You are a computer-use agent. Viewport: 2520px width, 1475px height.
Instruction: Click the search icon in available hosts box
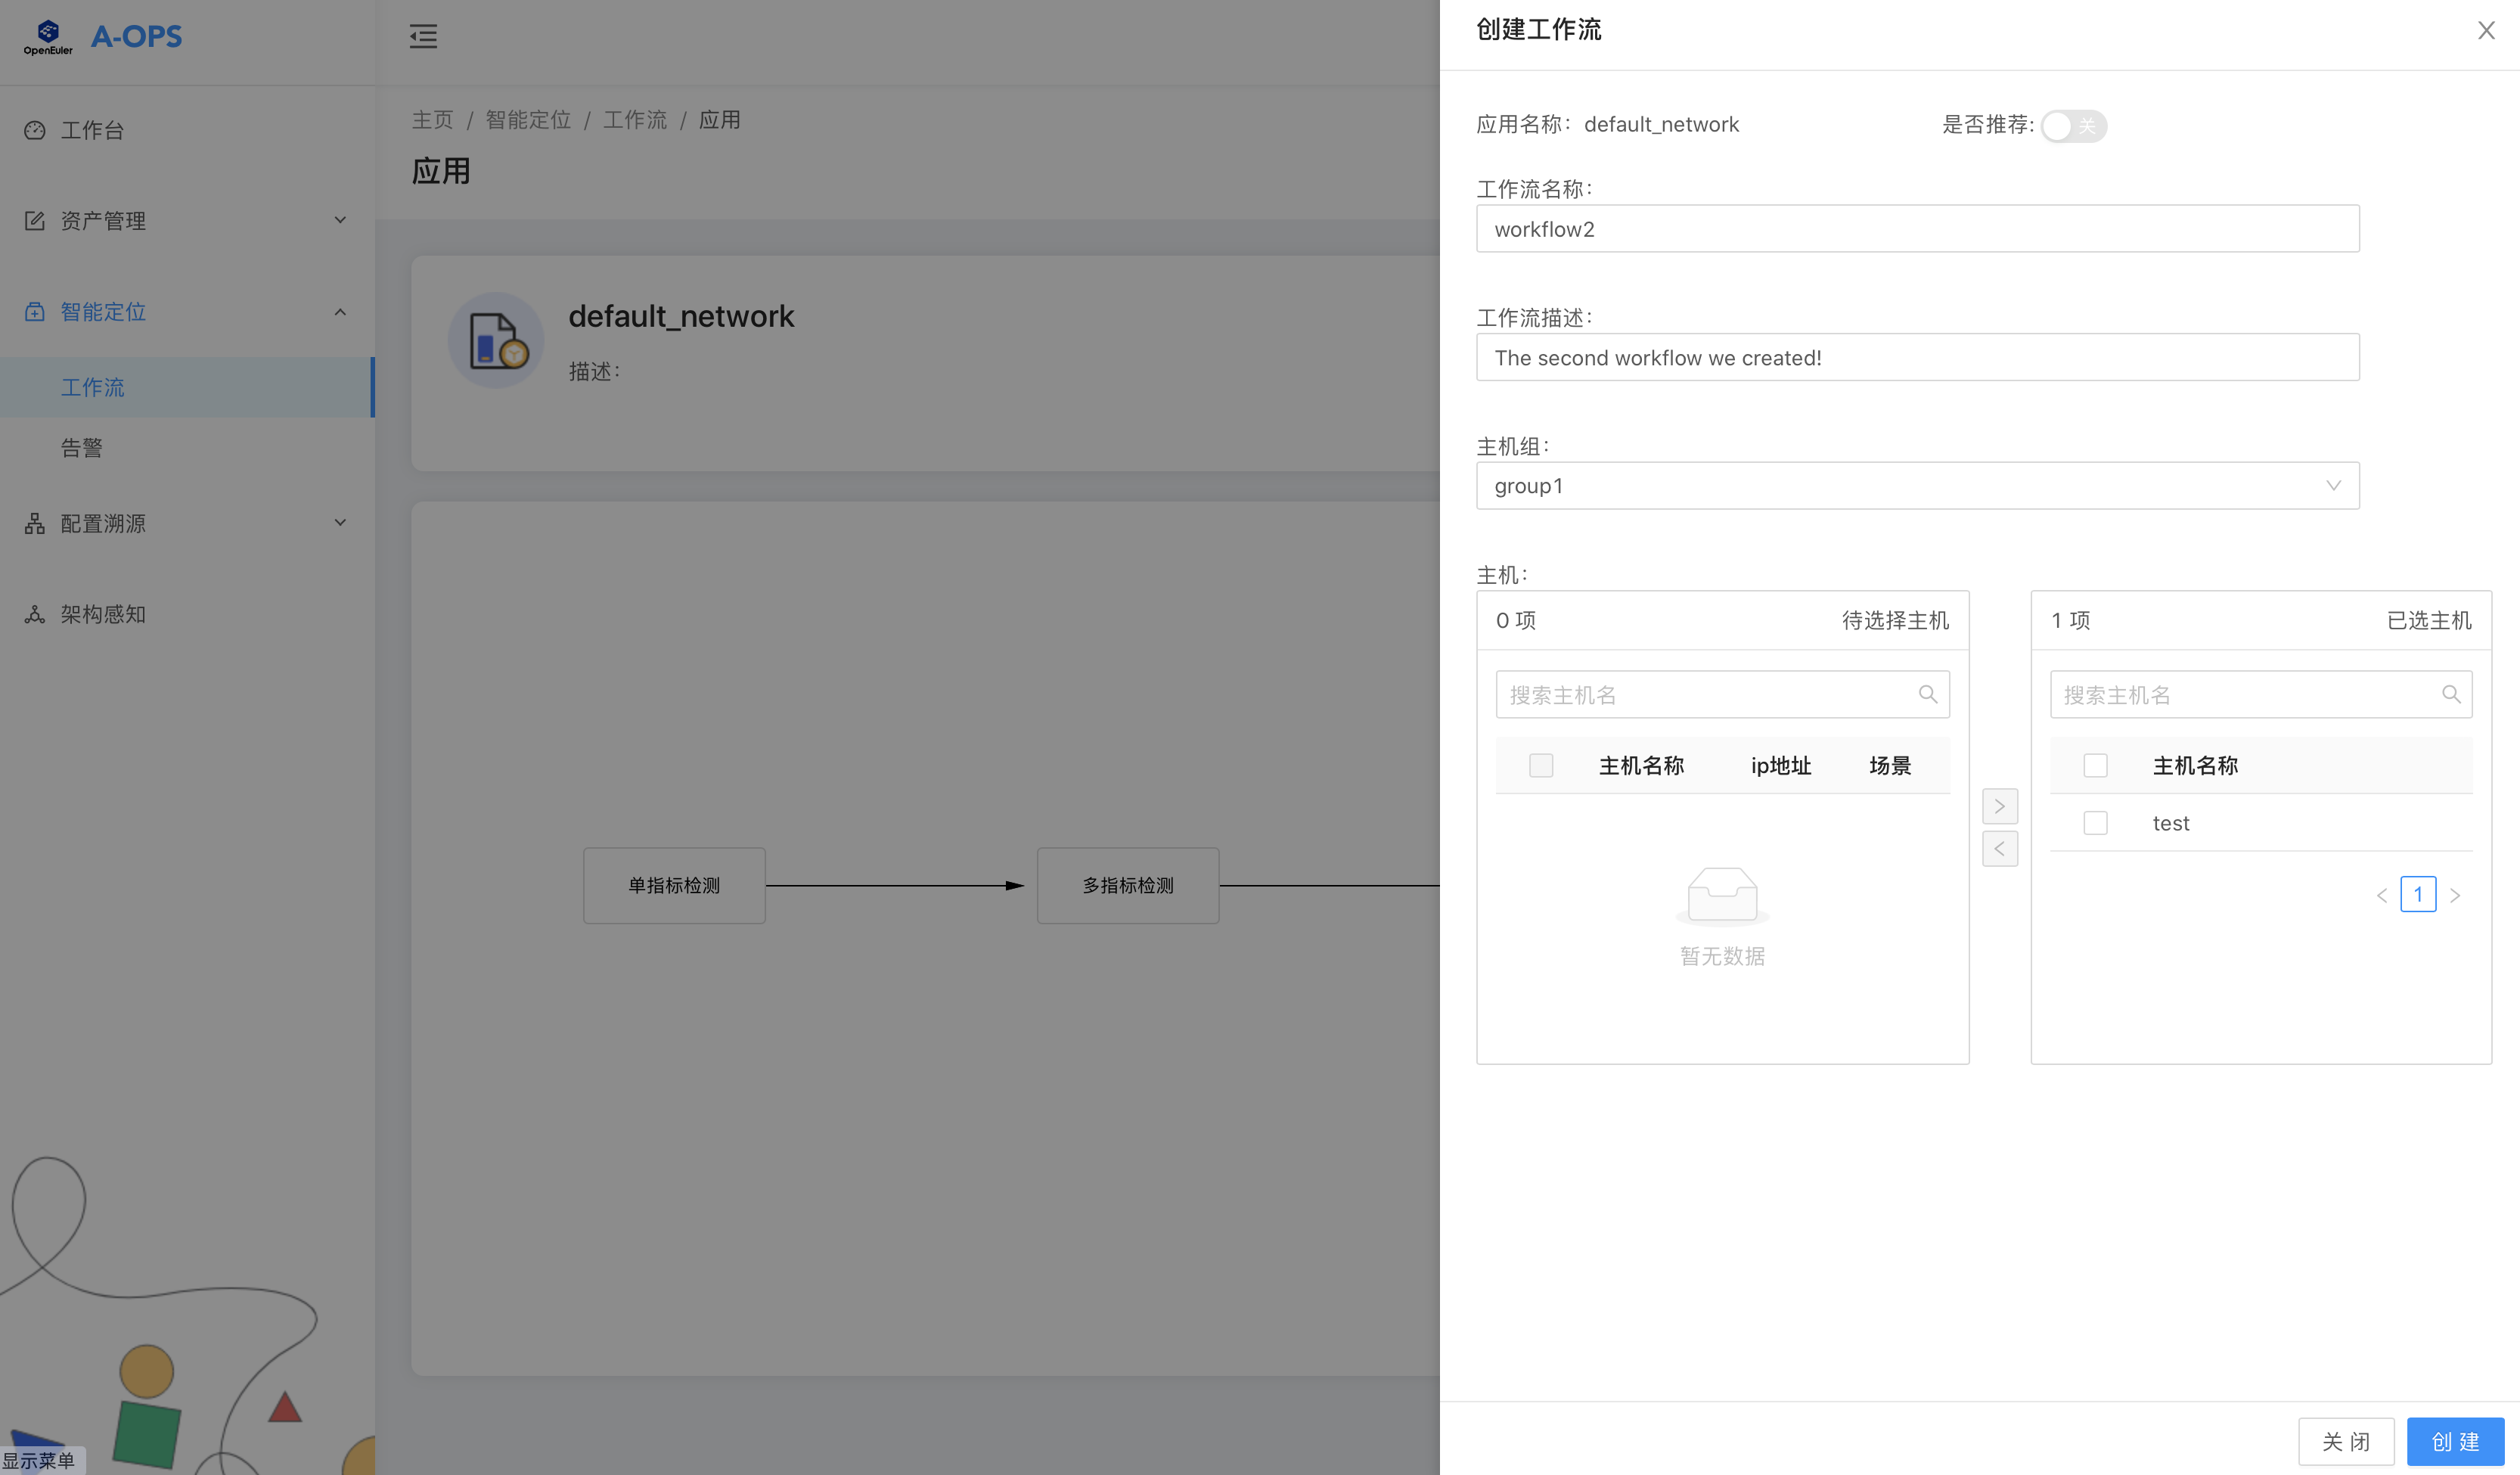point(1927,694)
